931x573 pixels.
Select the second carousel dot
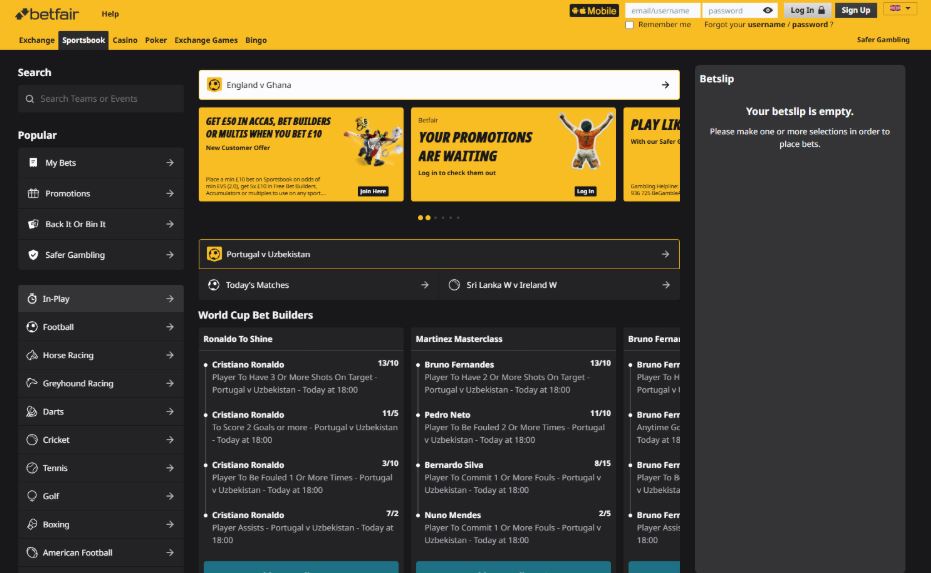428,218
